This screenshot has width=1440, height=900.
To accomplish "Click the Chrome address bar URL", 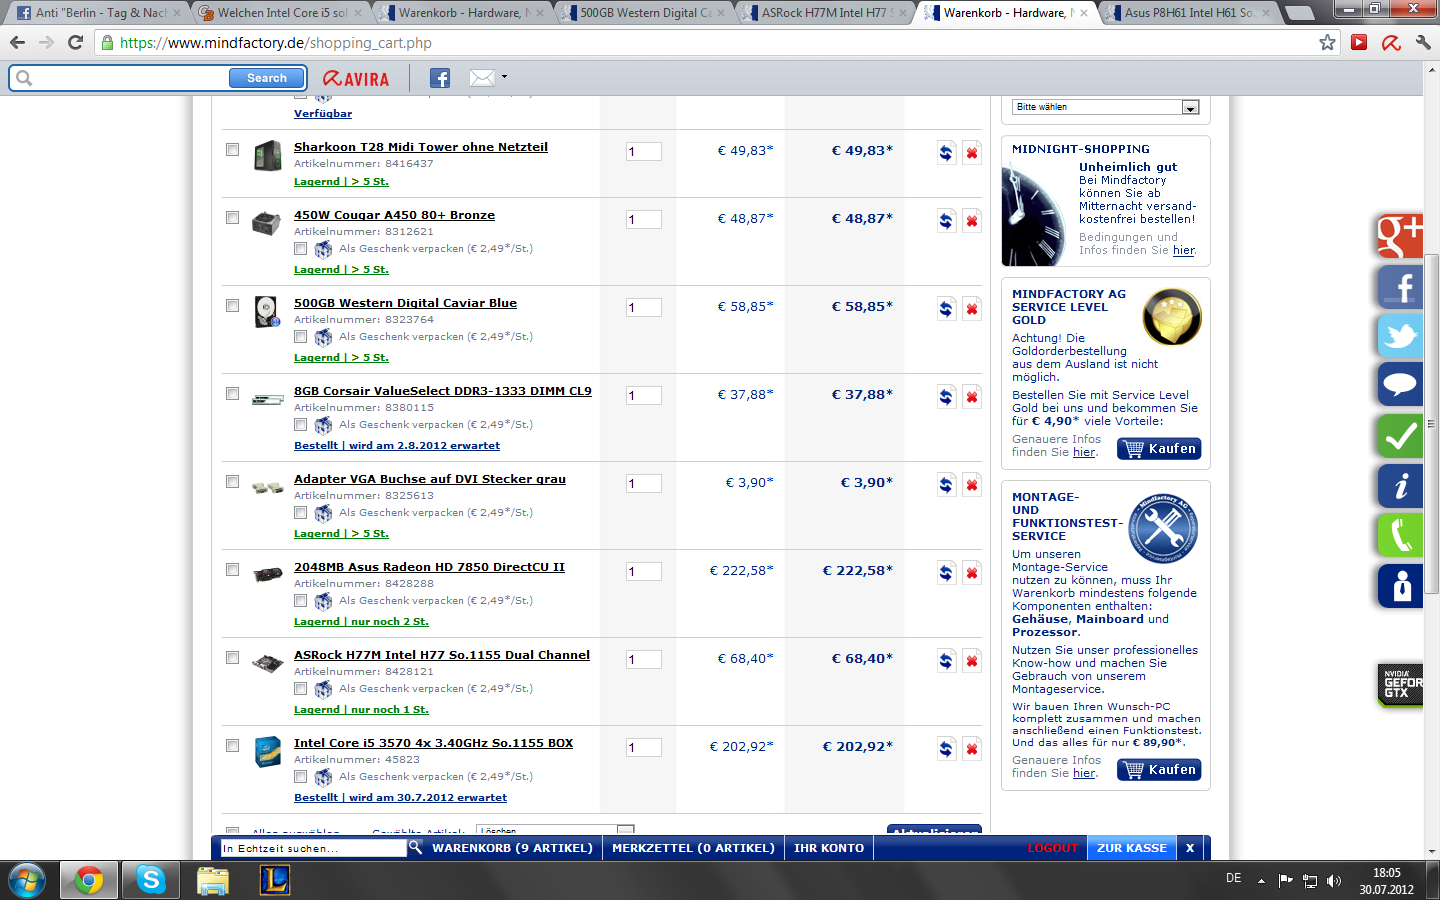I will coord(276,43).
